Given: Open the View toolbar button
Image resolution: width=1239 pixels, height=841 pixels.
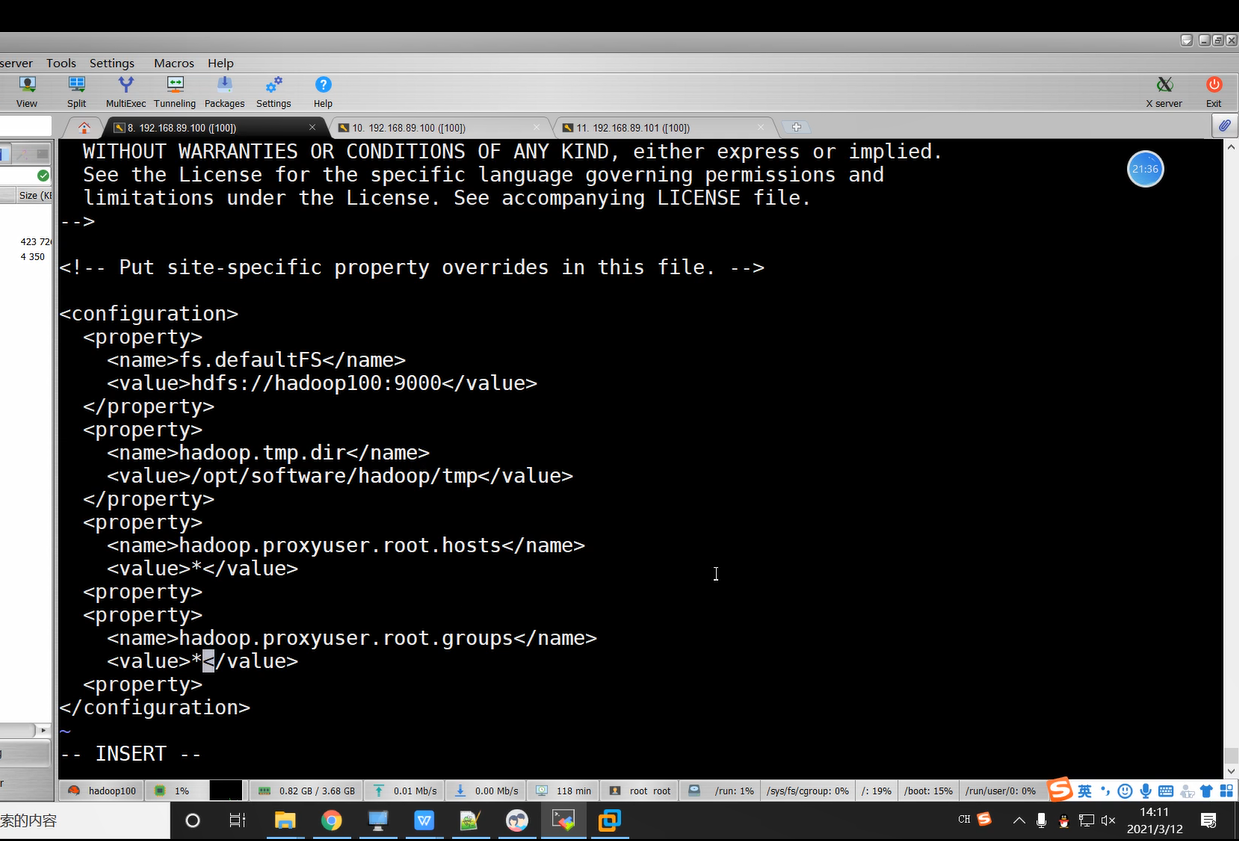Looking at the screenshot, I should point(27,92).
